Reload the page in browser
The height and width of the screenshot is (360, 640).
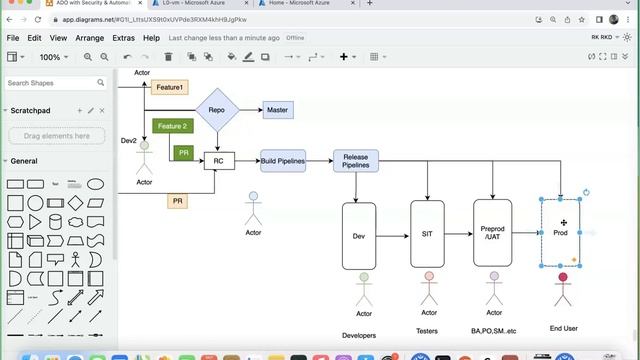pos(38,20)
